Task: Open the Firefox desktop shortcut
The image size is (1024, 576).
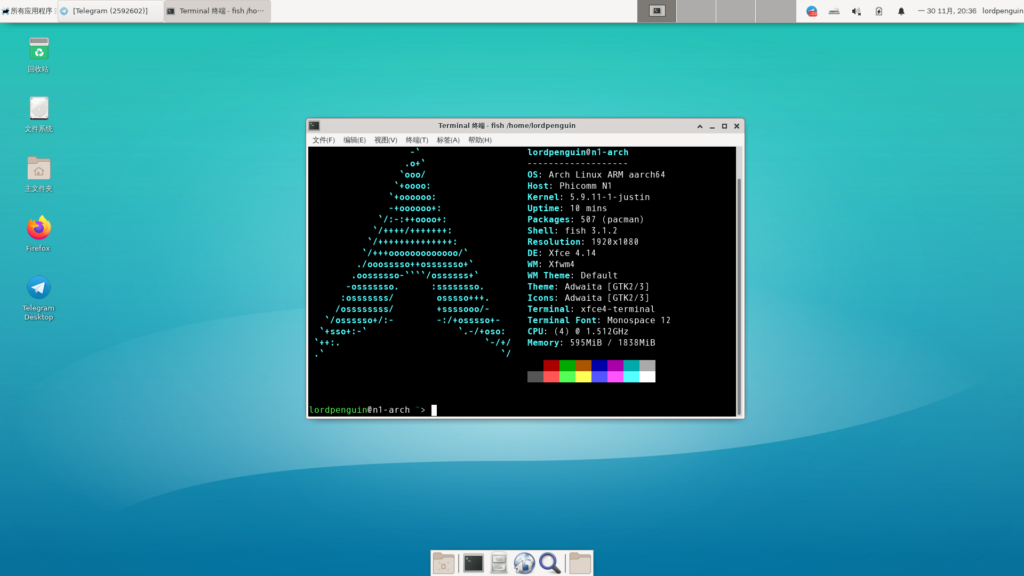Action: 38,229
